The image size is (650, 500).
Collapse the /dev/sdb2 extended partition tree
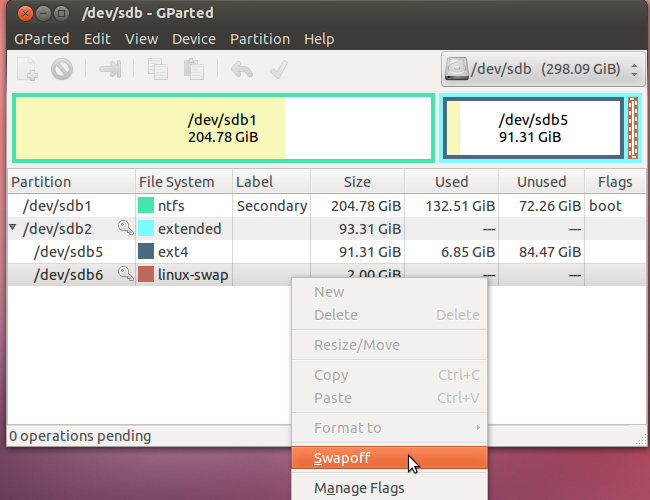tap(13, 227)
